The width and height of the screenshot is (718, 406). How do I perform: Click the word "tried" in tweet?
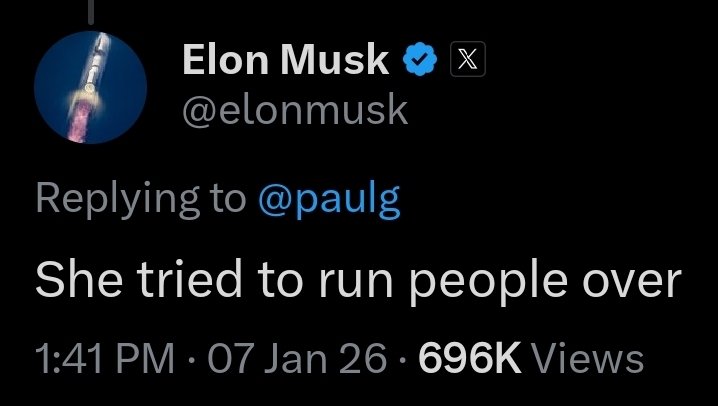click(x=170, y=280)
